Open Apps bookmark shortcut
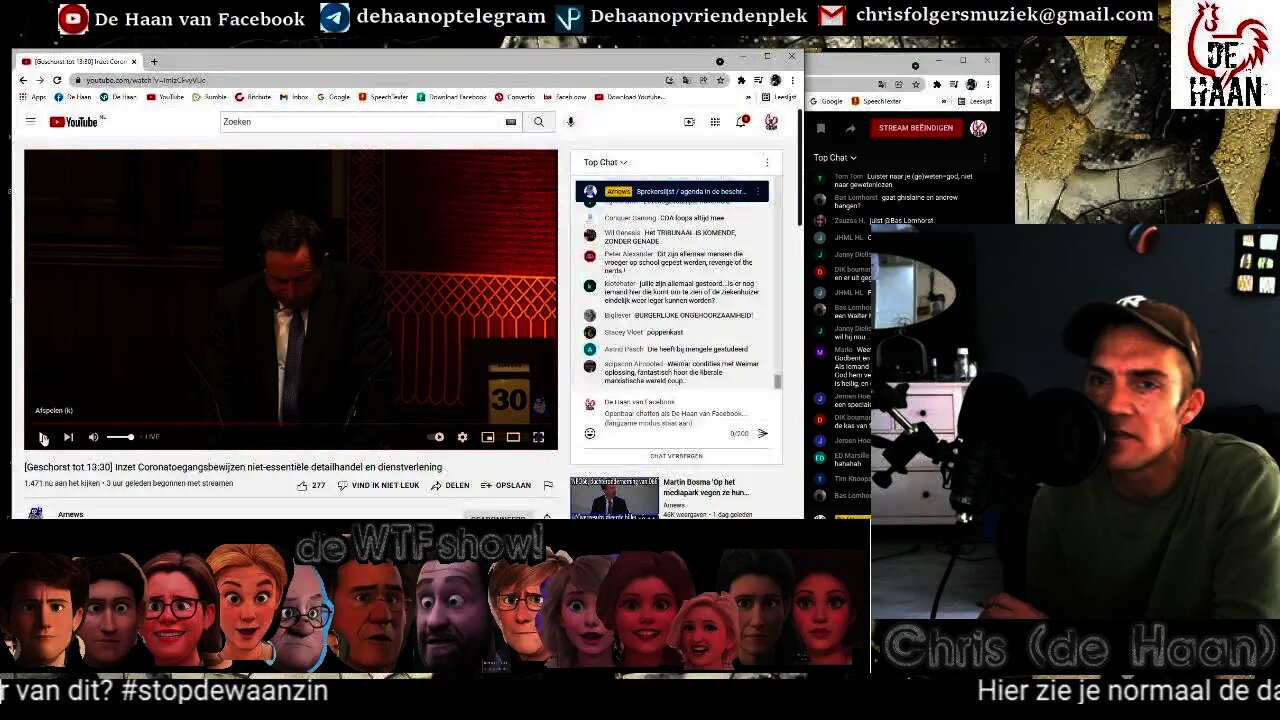Image resolution: width=1280 pixels, height=720 pixels. click(x=33, y=97)
